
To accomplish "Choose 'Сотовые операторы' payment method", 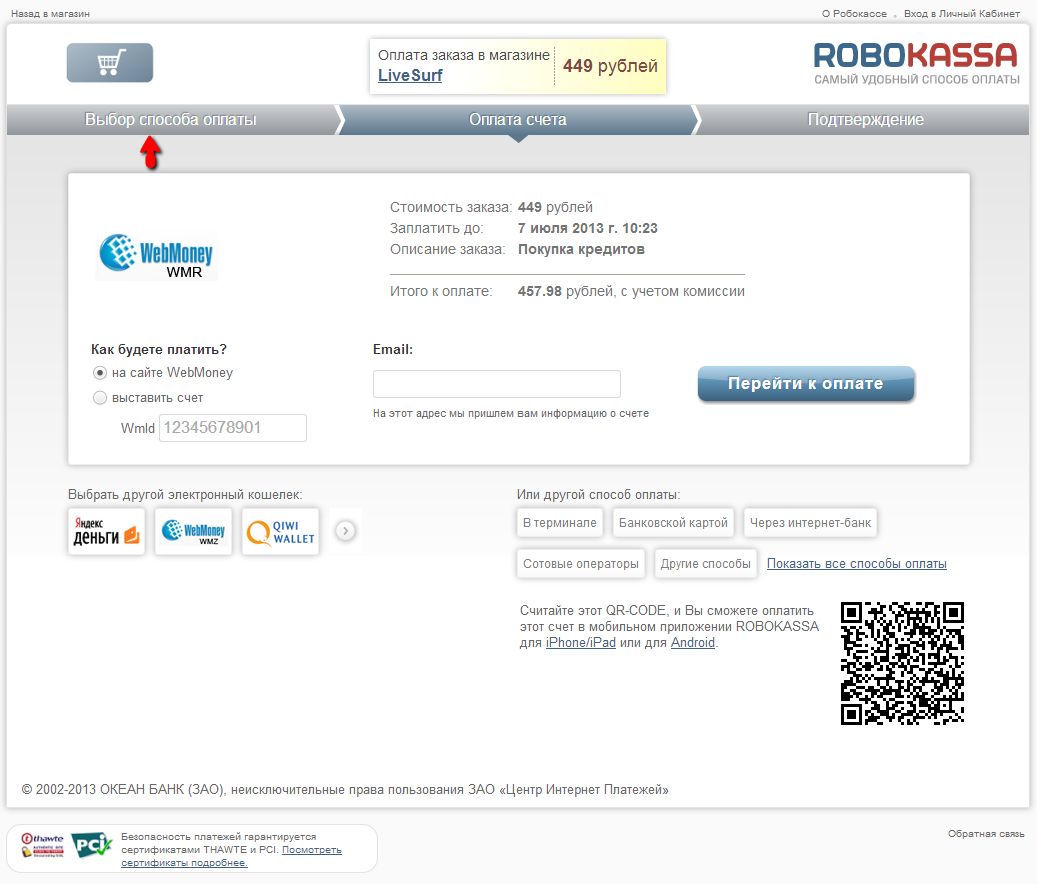I will tap(581, 564).
